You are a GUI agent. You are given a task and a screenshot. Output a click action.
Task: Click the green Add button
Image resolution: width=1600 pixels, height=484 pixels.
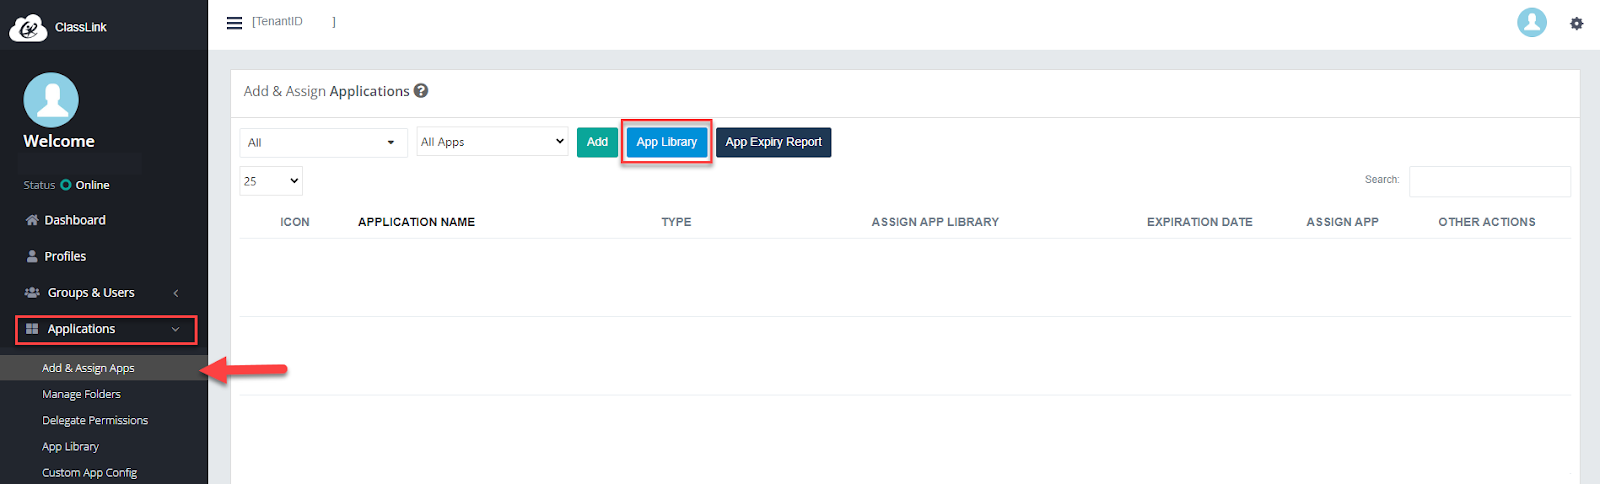pos(597,142)
